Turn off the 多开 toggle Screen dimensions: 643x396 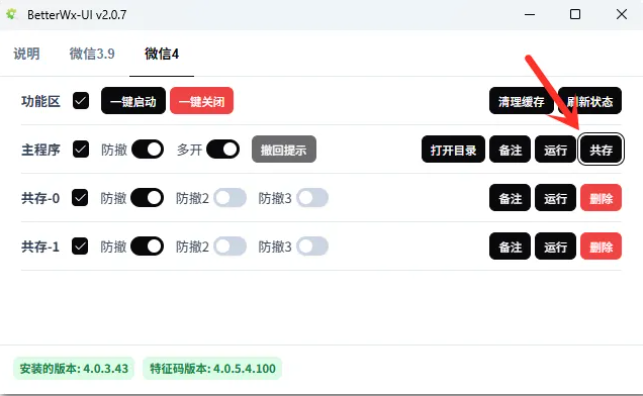(223, 149)
